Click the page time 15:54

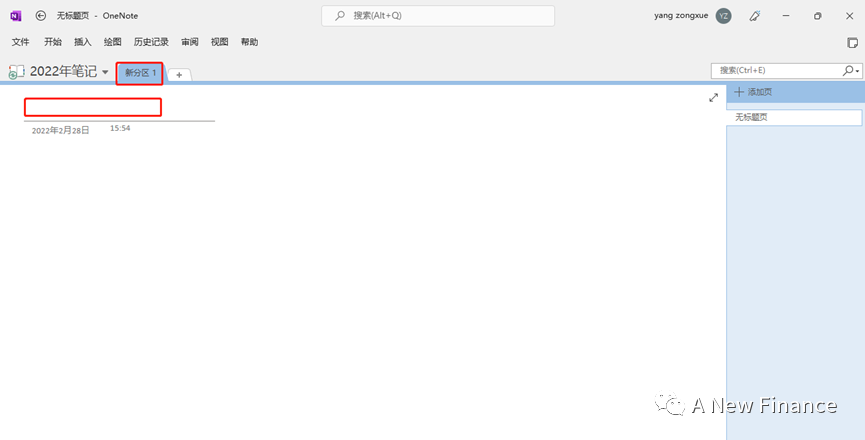point(120,128)
